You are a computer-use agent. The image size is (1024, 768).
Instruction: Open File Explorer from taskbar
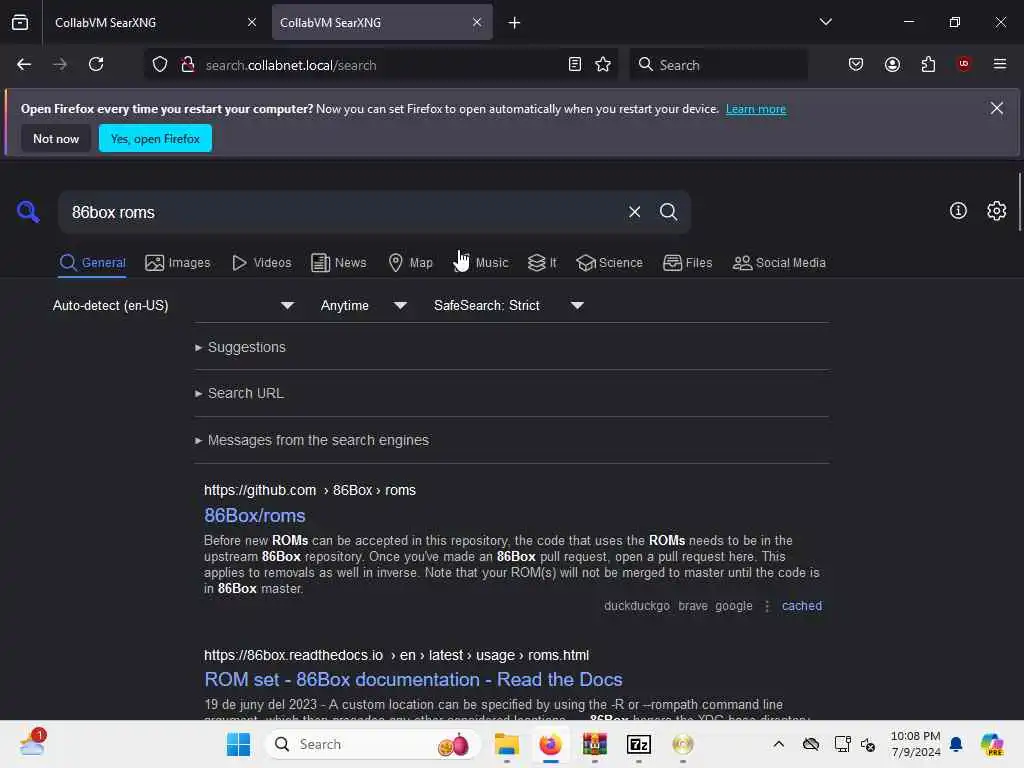[x=507, y=744]
